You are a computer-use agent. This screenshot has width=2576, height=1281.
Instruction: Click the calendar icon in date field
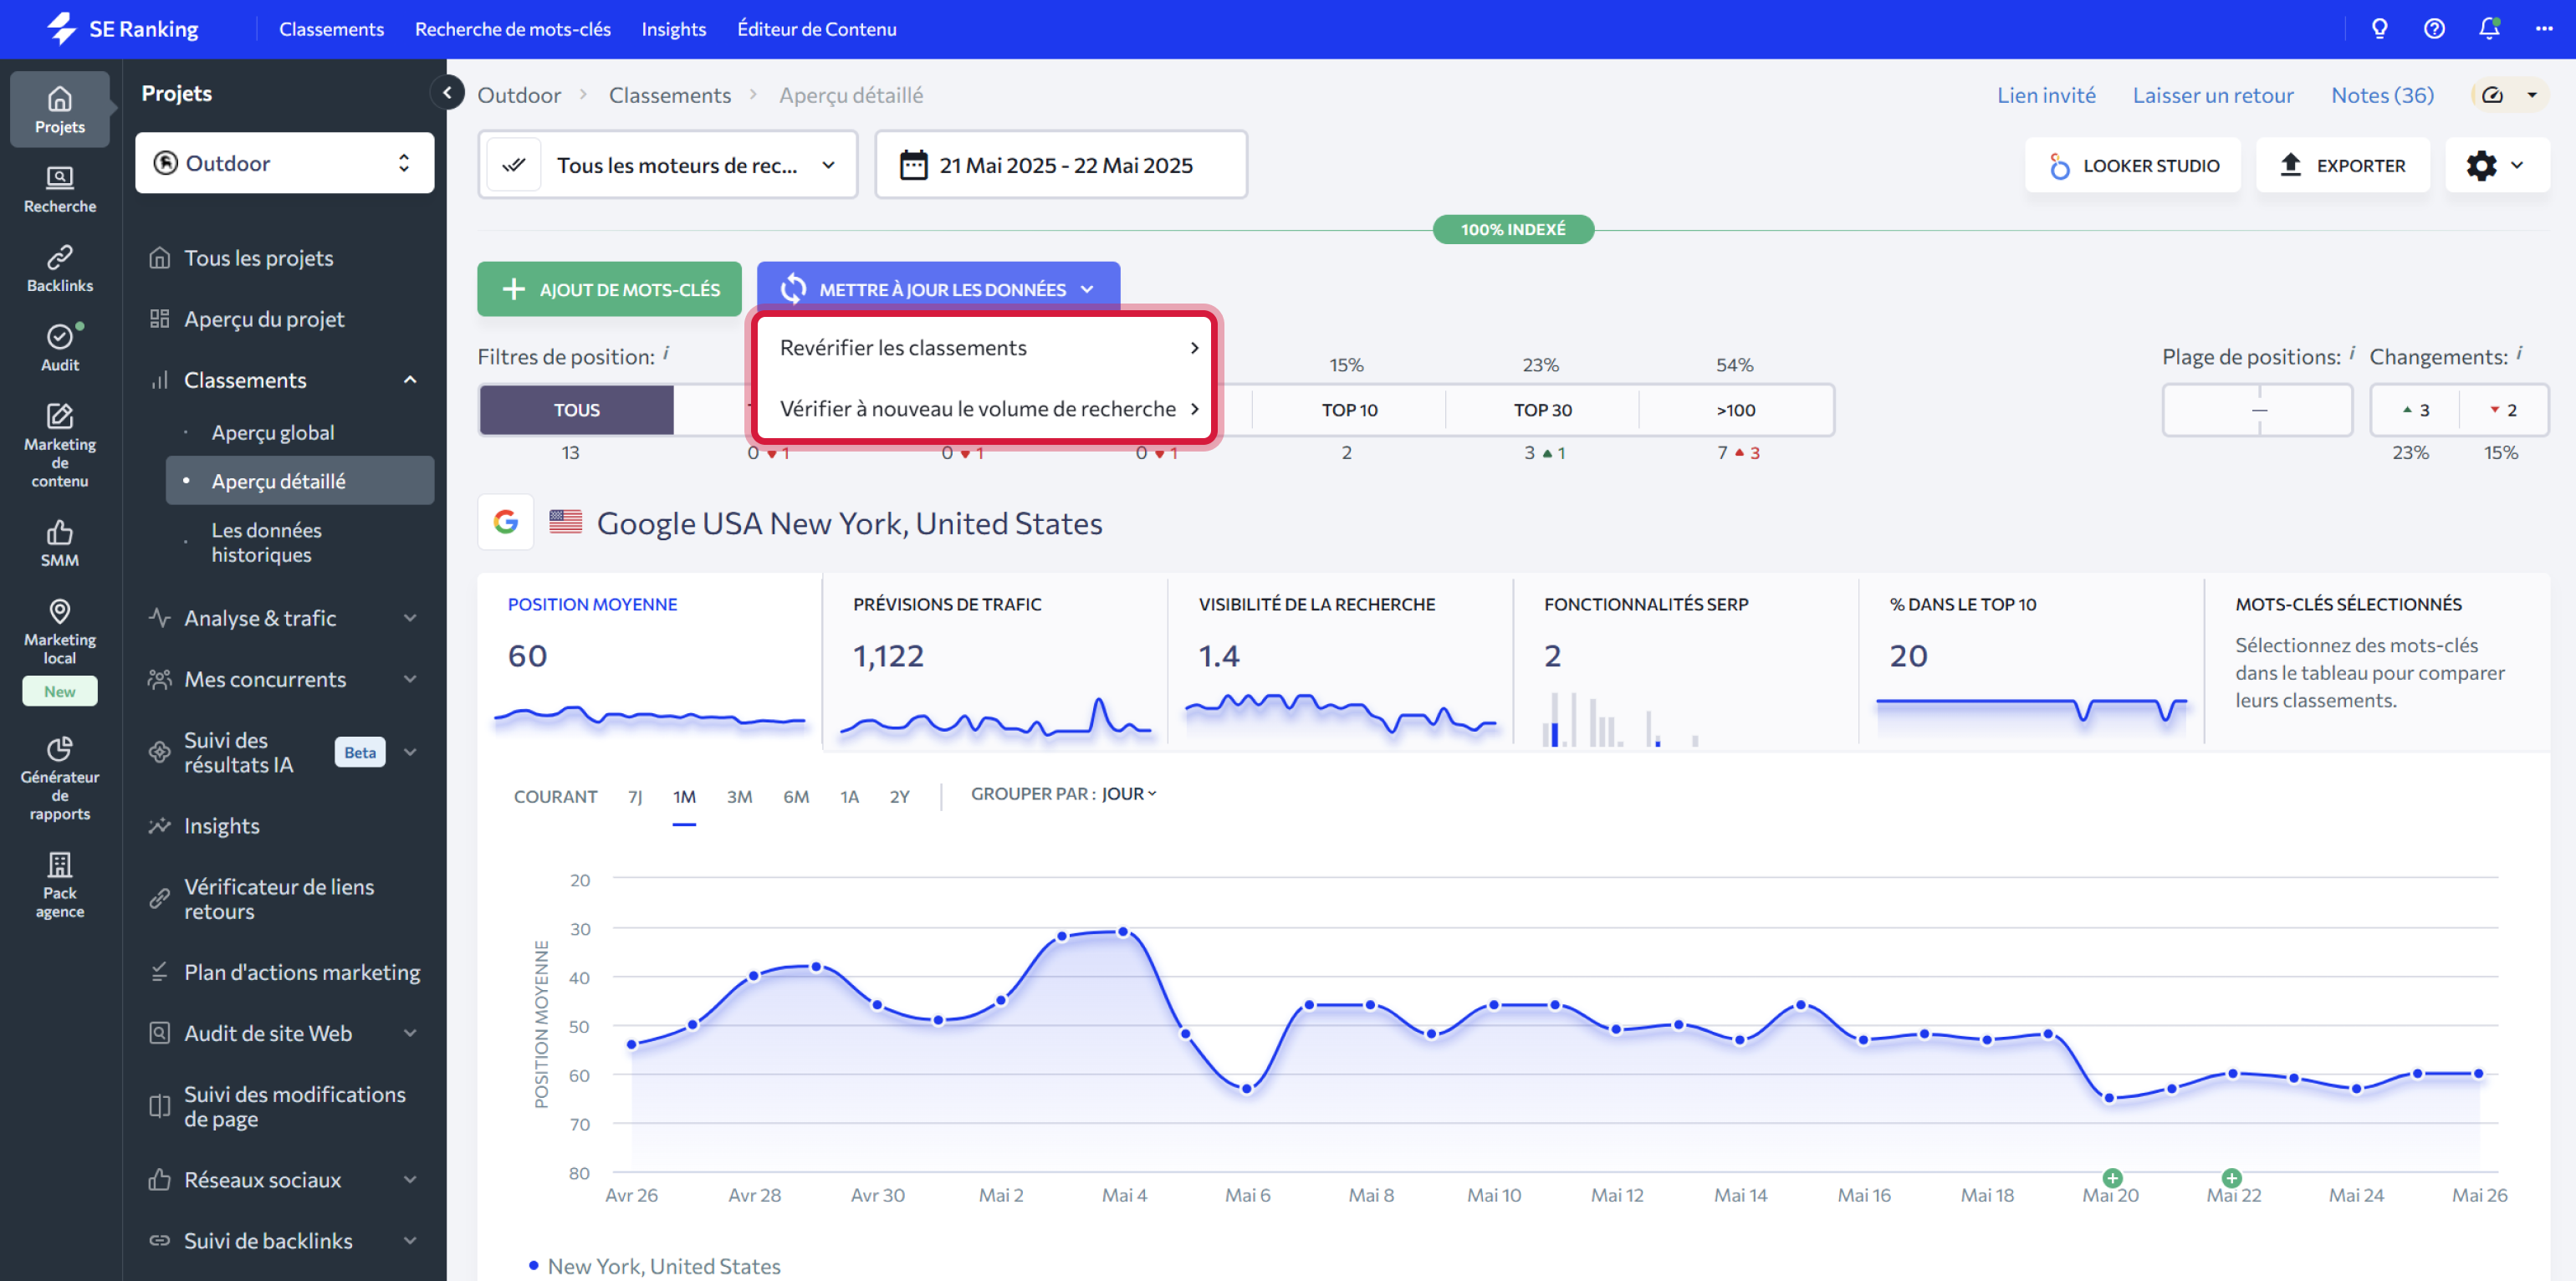point(913,165)
